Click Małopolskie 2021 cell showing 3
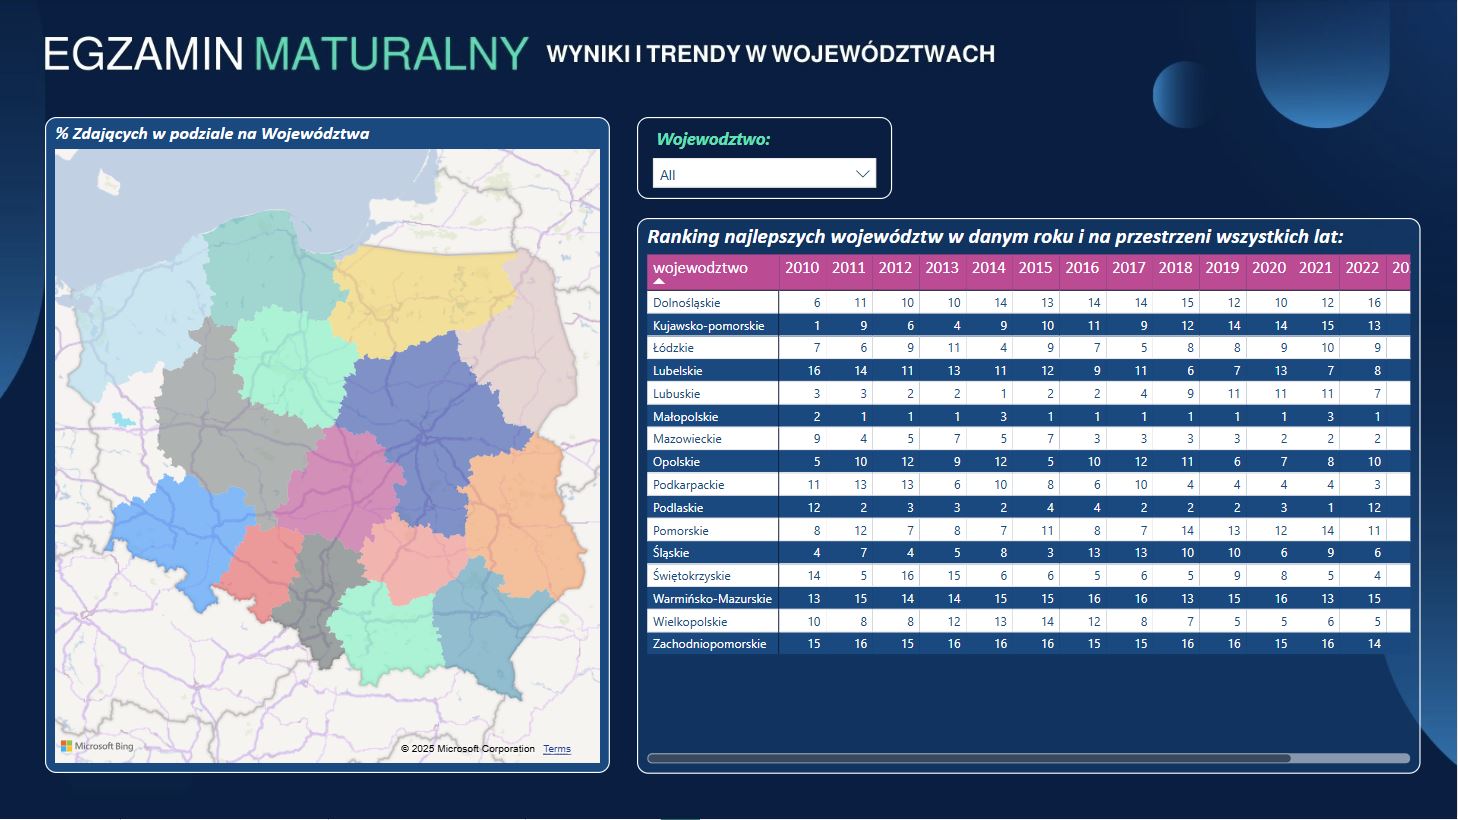This screenshot has height=820, width=1458. click(1314, 417)
